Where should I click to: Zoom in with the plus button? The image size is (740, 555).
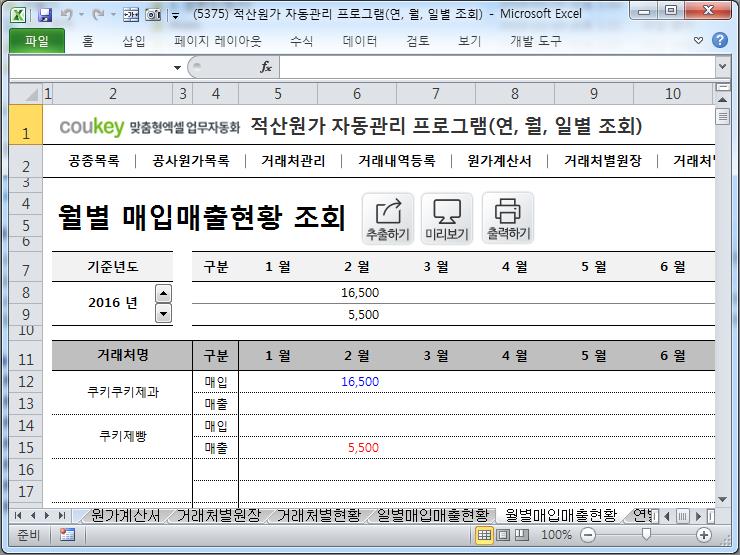(x=704, y=535)
